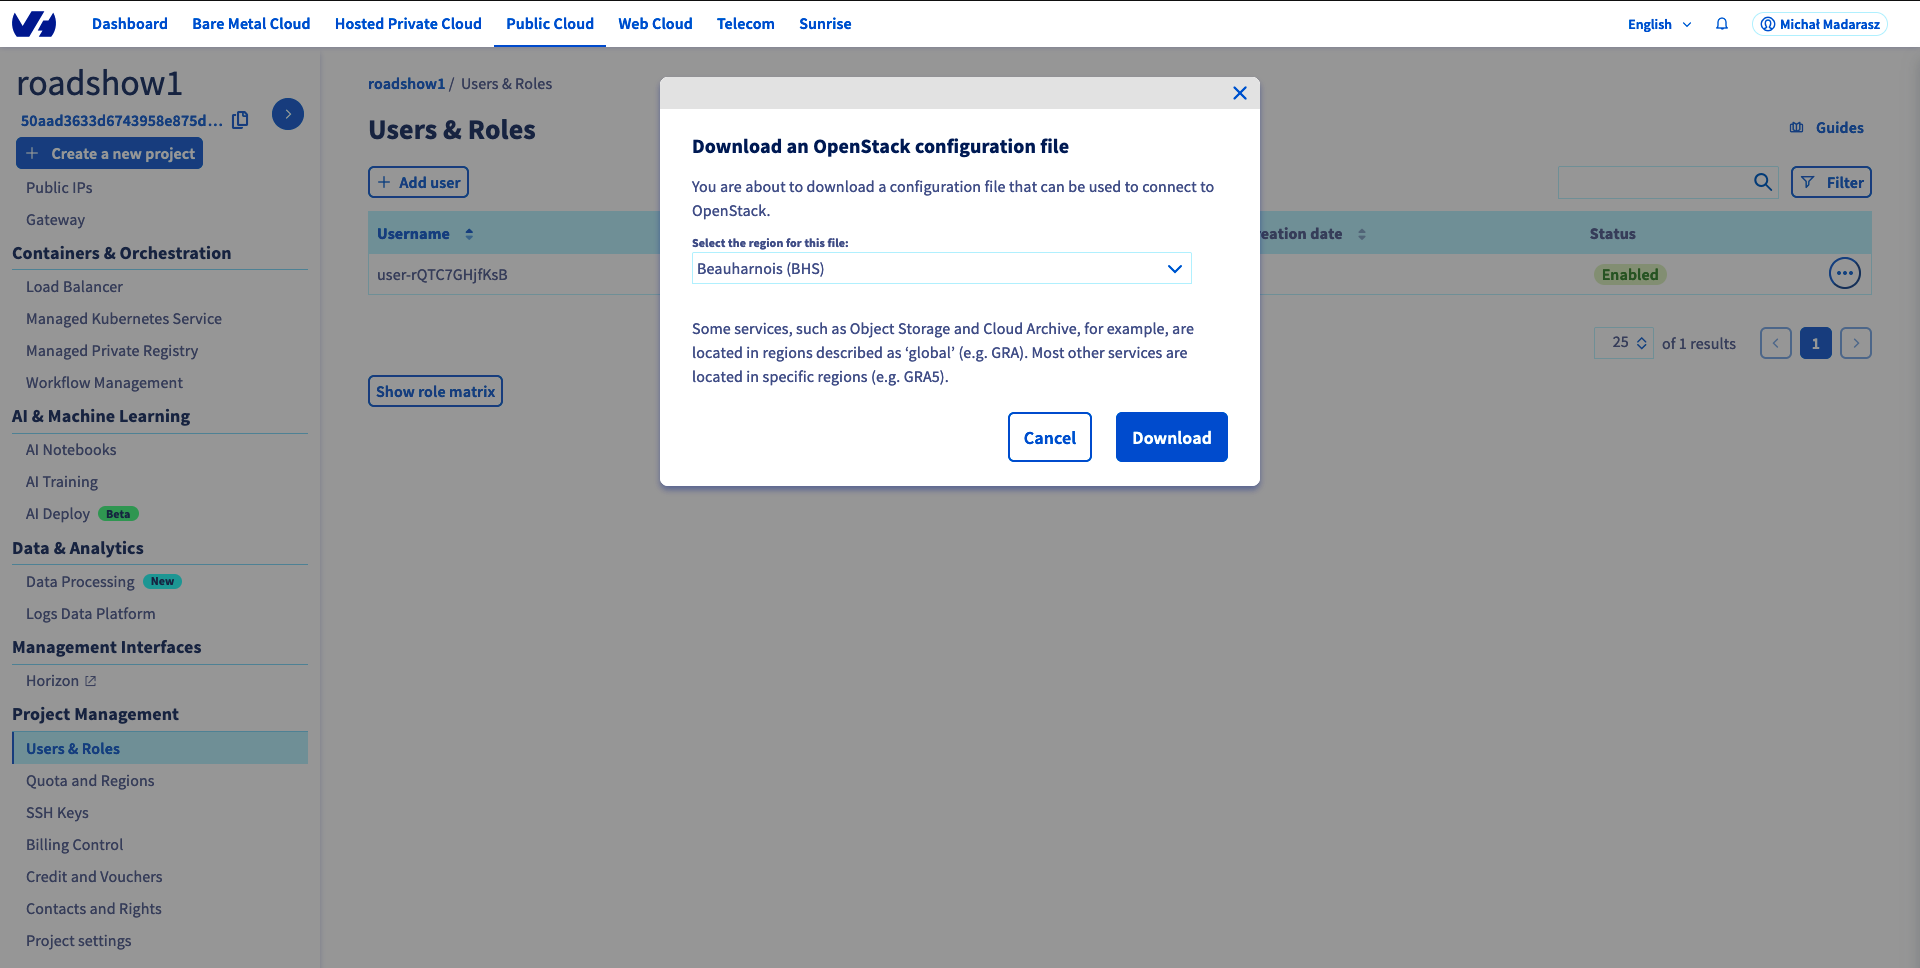Open AI Deploy Beta in the sidebar

(82, 513)
